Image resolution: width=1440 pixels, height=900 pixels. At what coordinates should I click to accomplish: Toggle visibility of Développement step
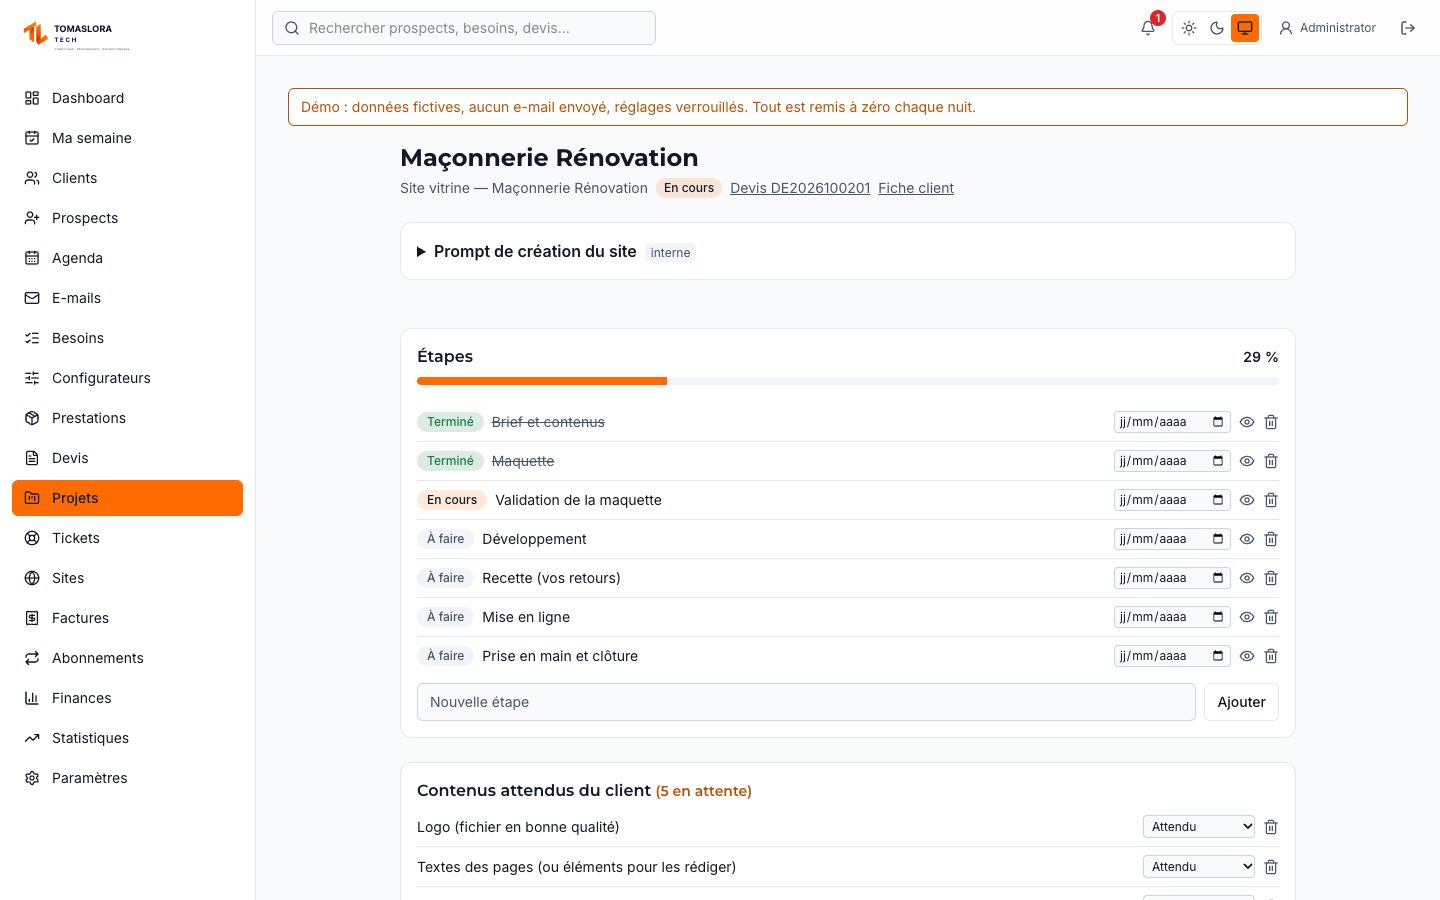tap(1247, 539)
